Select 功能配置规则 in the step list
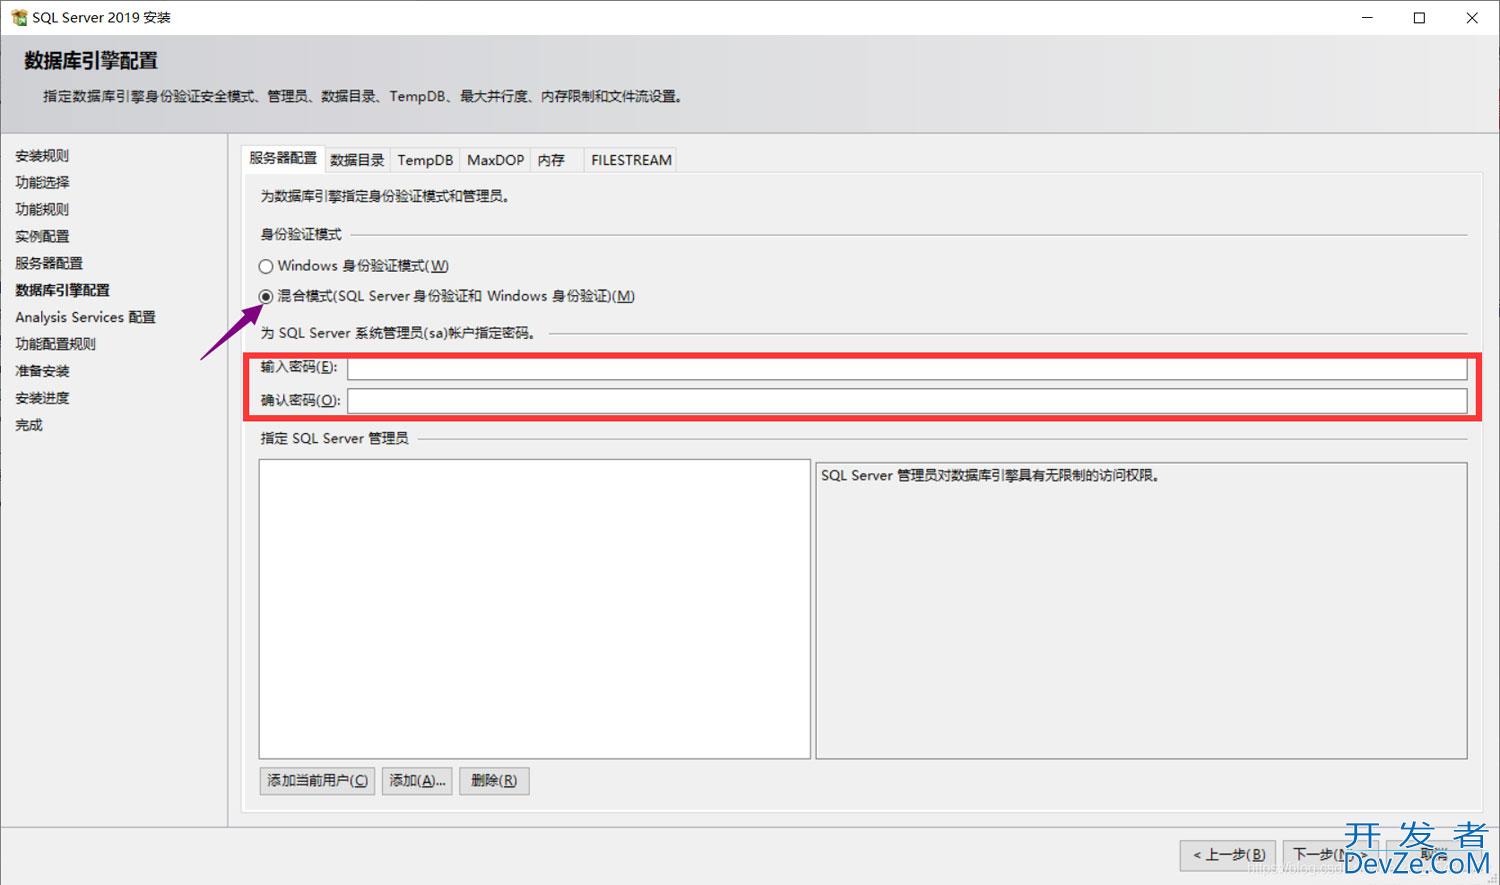The height and width of the screenshot is (885, 1500). [55, 345]
